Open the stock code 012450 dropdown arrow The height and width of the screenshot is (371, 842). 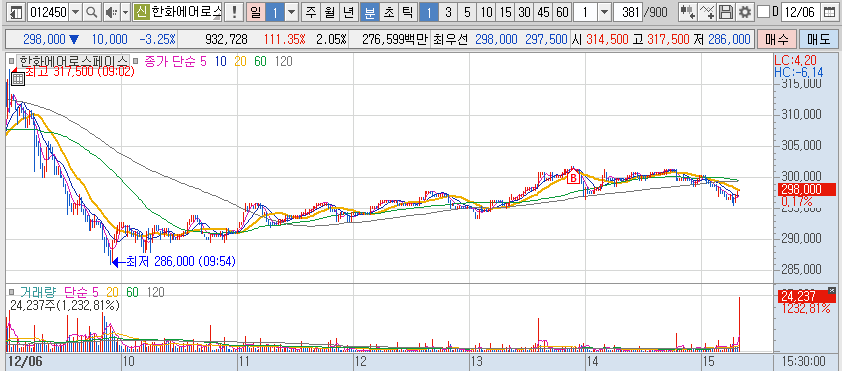pos(75,12)
